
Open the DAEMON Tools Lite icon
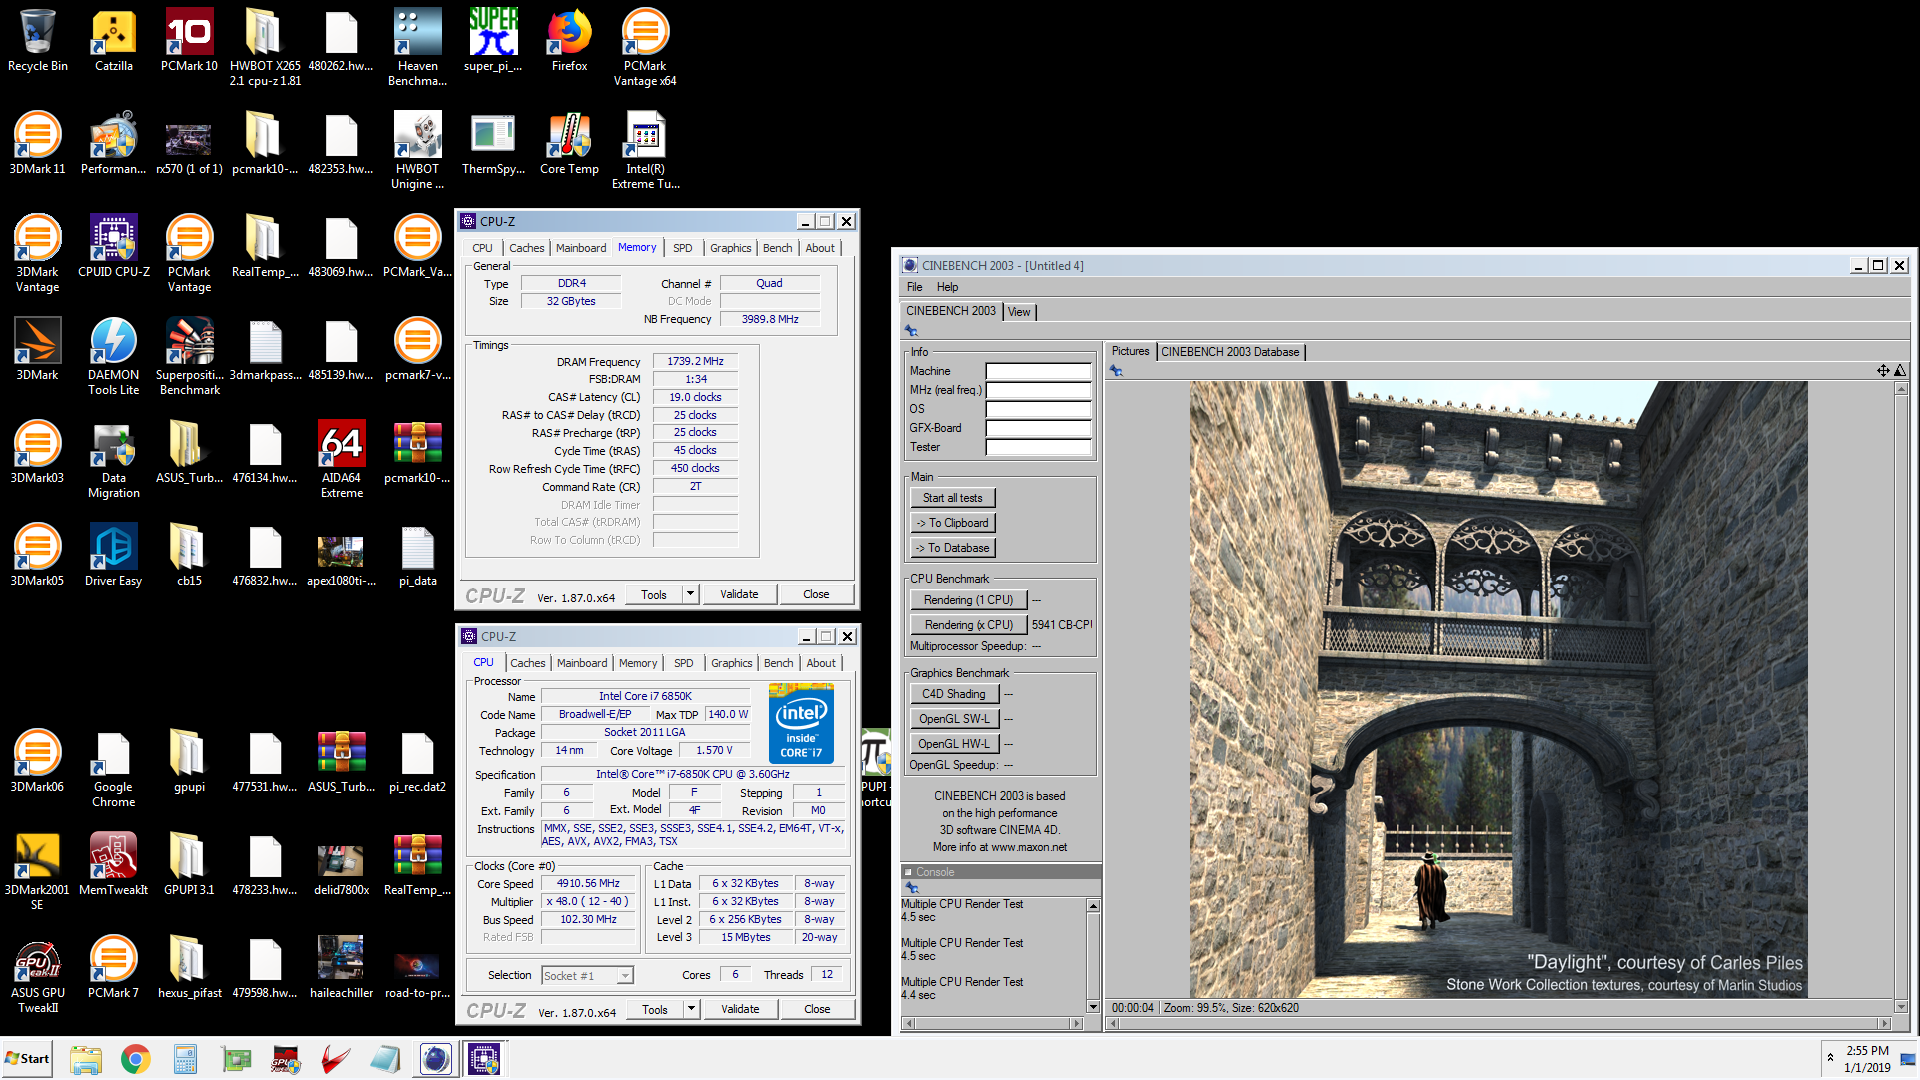coord(114,357)
